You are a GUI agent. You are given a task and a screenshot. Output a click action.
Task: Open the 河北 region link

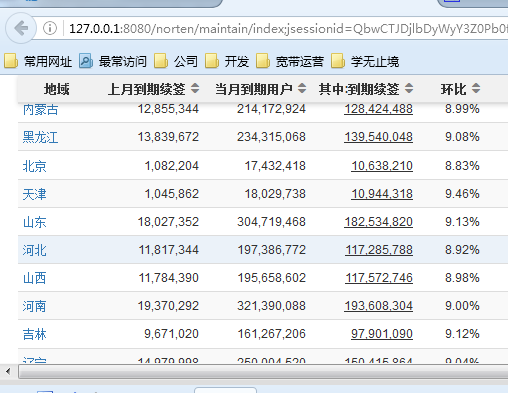click(35, 250)
